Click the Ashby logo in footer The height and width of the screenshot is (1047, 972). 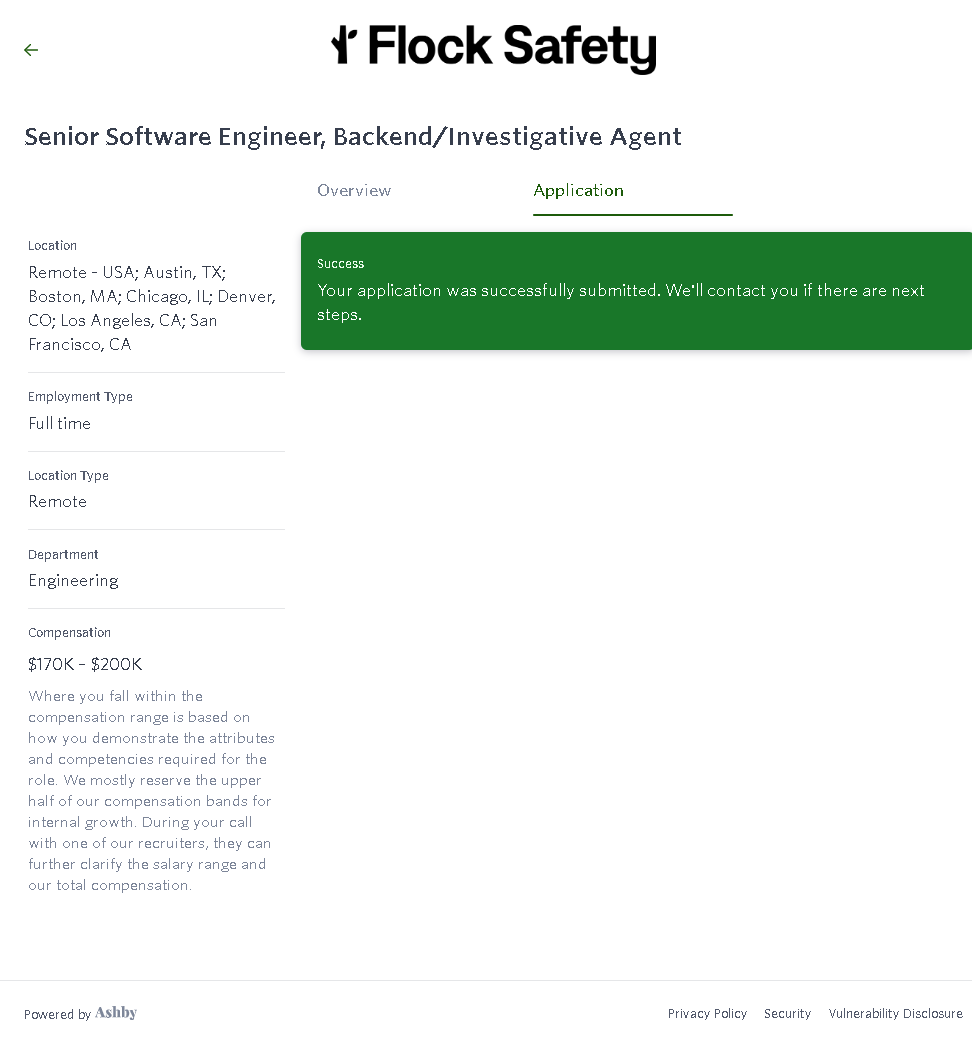click(x=116, y=1013)
